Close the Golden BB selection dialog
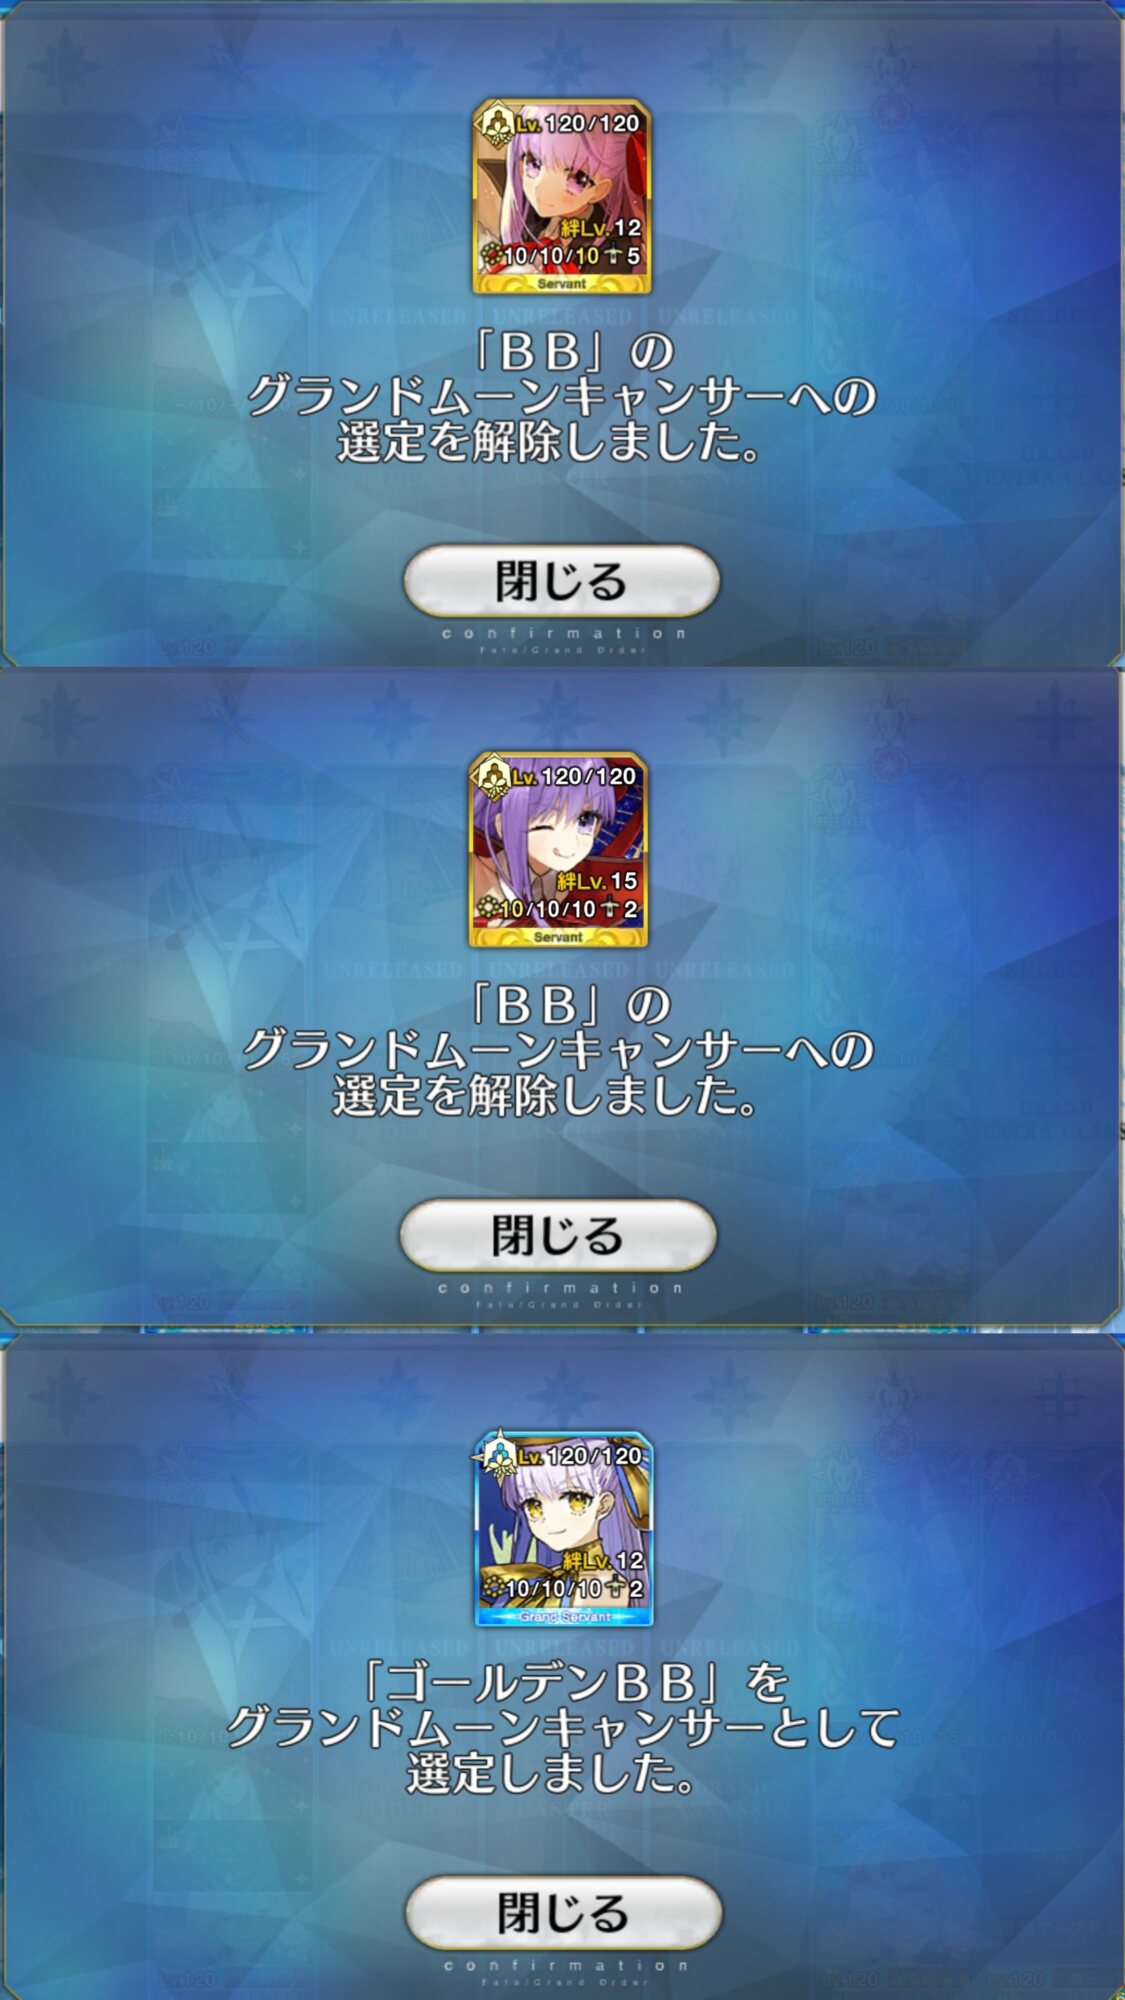 click(x=563, y=1912)
